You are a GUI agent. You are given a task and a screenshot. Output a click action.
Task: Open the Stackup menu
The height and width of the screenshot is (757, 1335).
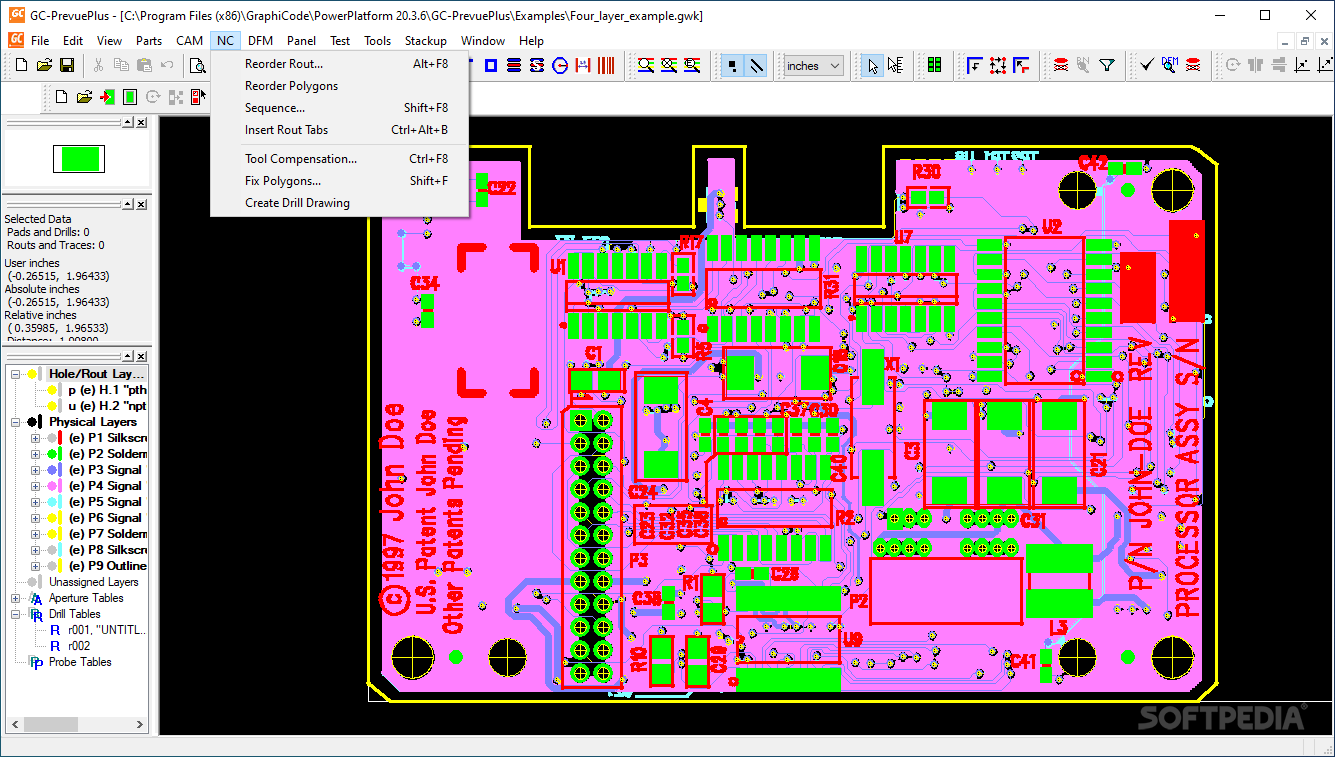pyautogui.click(x=426, y=41)
